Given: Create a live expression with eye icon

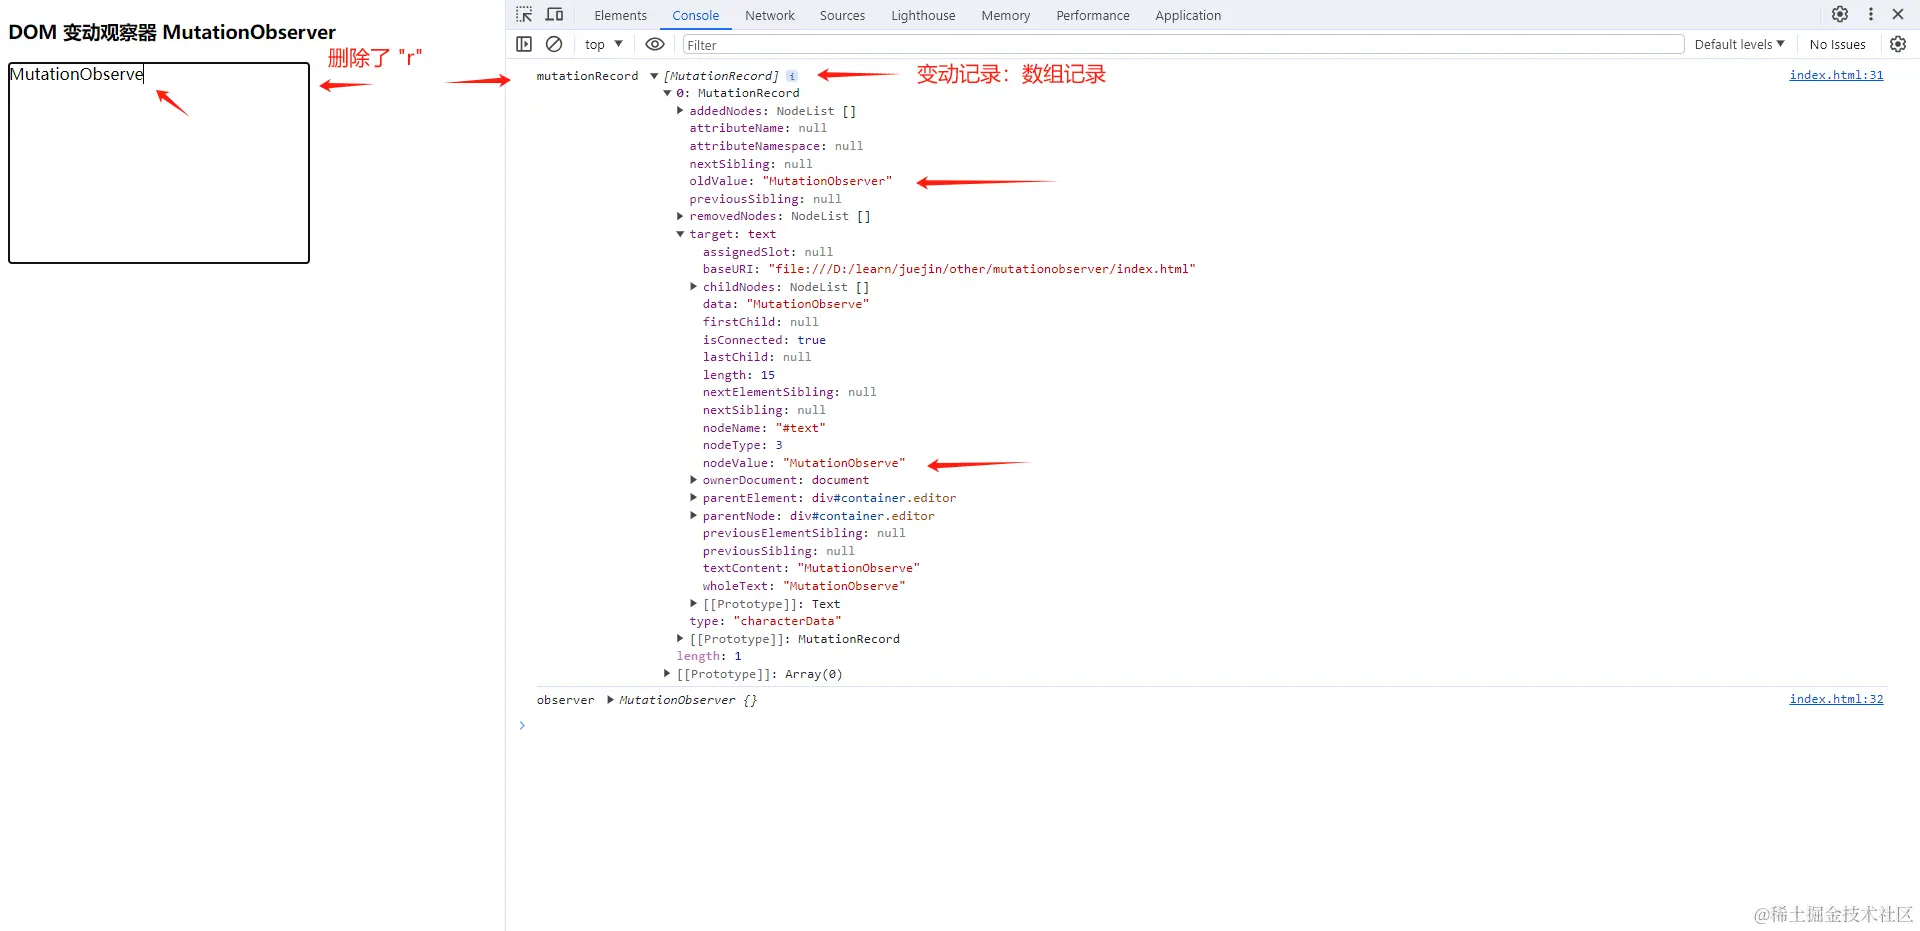Looking at the screenshot, I should tap(655, 44).
